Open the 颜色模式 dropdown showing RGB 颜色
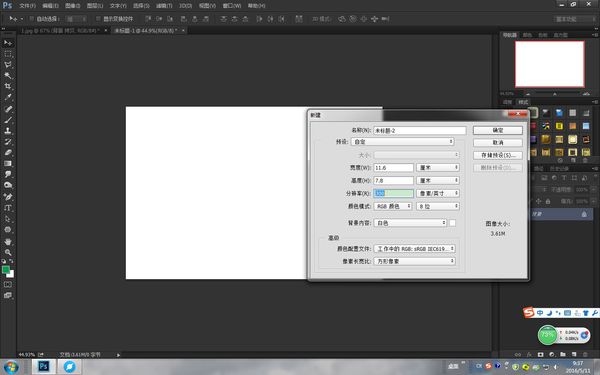Image resolution: width=600 pixels, height=375 pixels. [x=393, y=206]
